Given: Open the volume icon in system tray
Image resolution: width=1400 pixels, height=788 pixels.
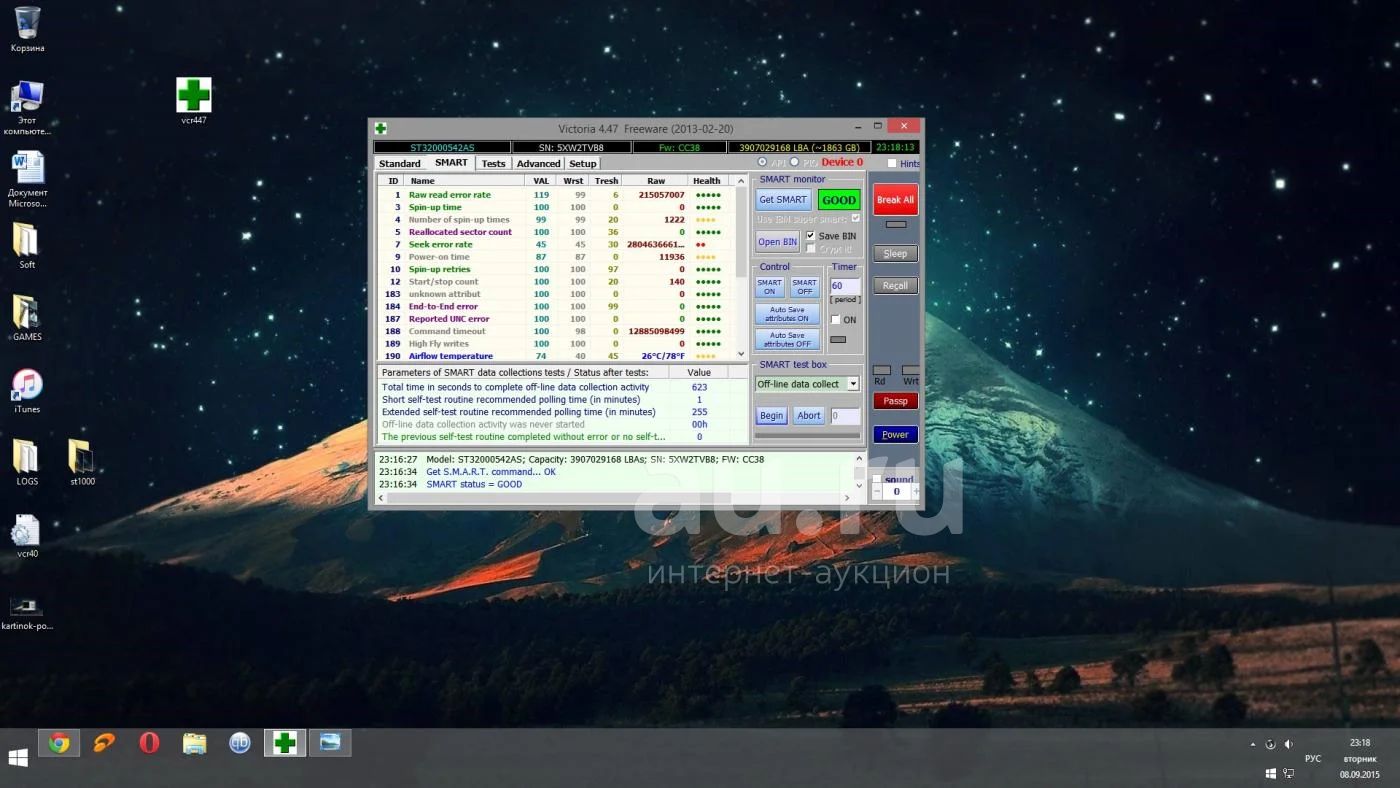Looking at the screenshot, I should [x=1288, y=744].
